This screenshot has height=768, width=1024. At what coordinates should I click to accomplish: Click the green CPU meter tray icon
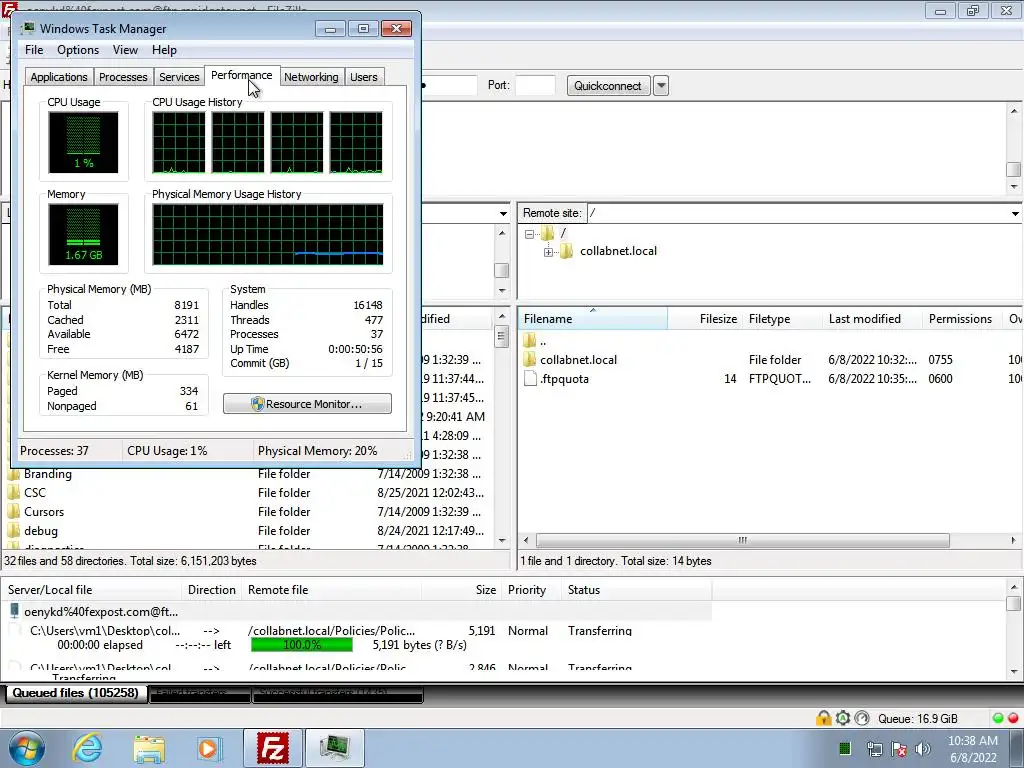[844, 748]
